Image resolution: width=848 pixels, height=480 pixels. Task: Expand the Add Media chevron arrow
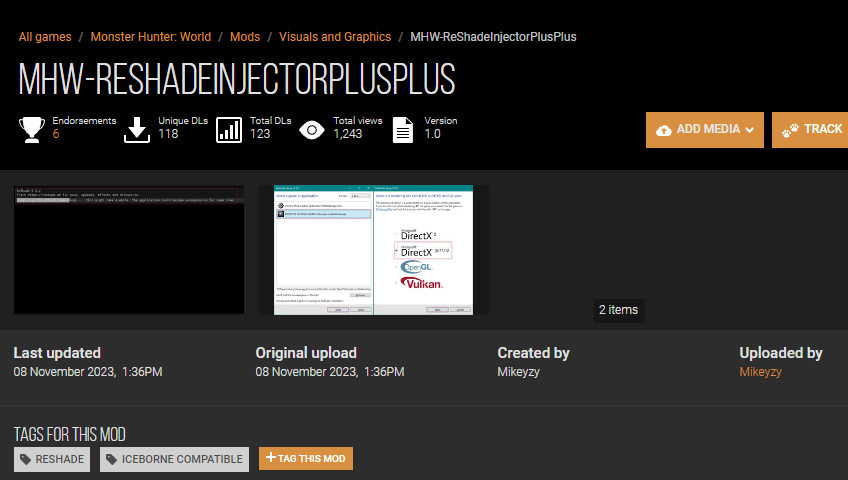[x=749, y=130]
